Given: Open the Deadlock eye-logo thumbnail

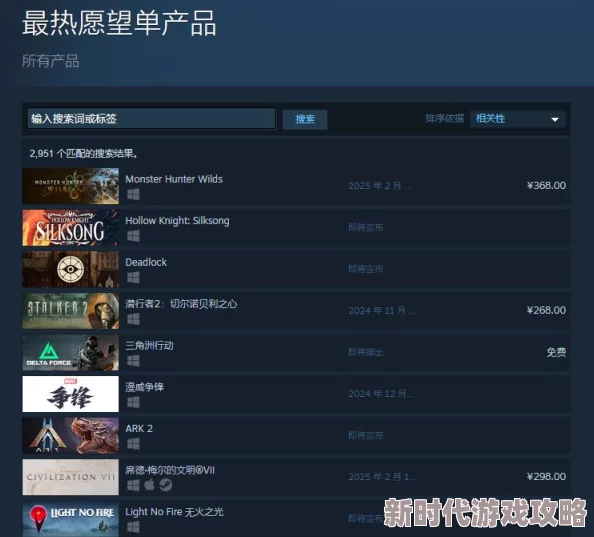Looking at the screenshot, I should pos(70,269).
